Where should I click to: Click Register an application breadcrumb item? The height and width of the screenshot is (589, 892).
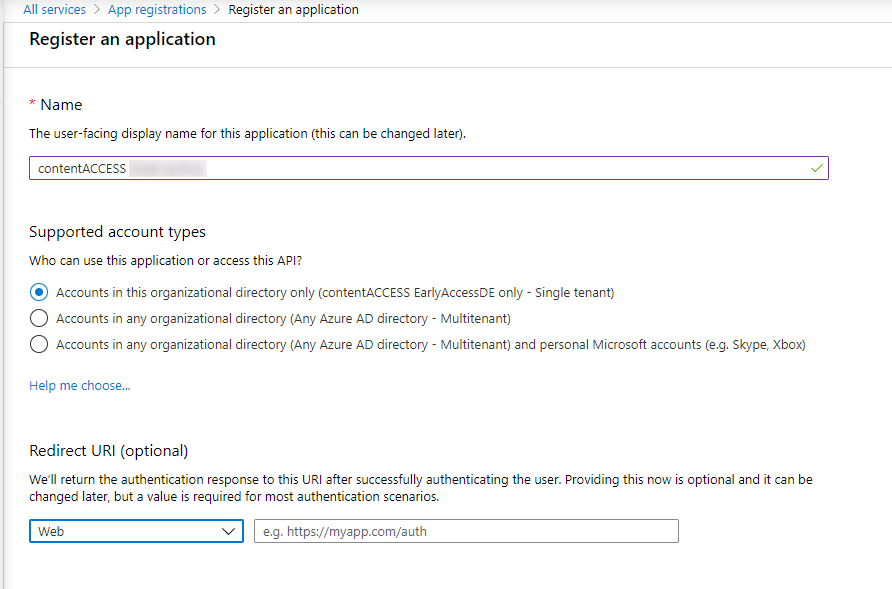(293, 10)
